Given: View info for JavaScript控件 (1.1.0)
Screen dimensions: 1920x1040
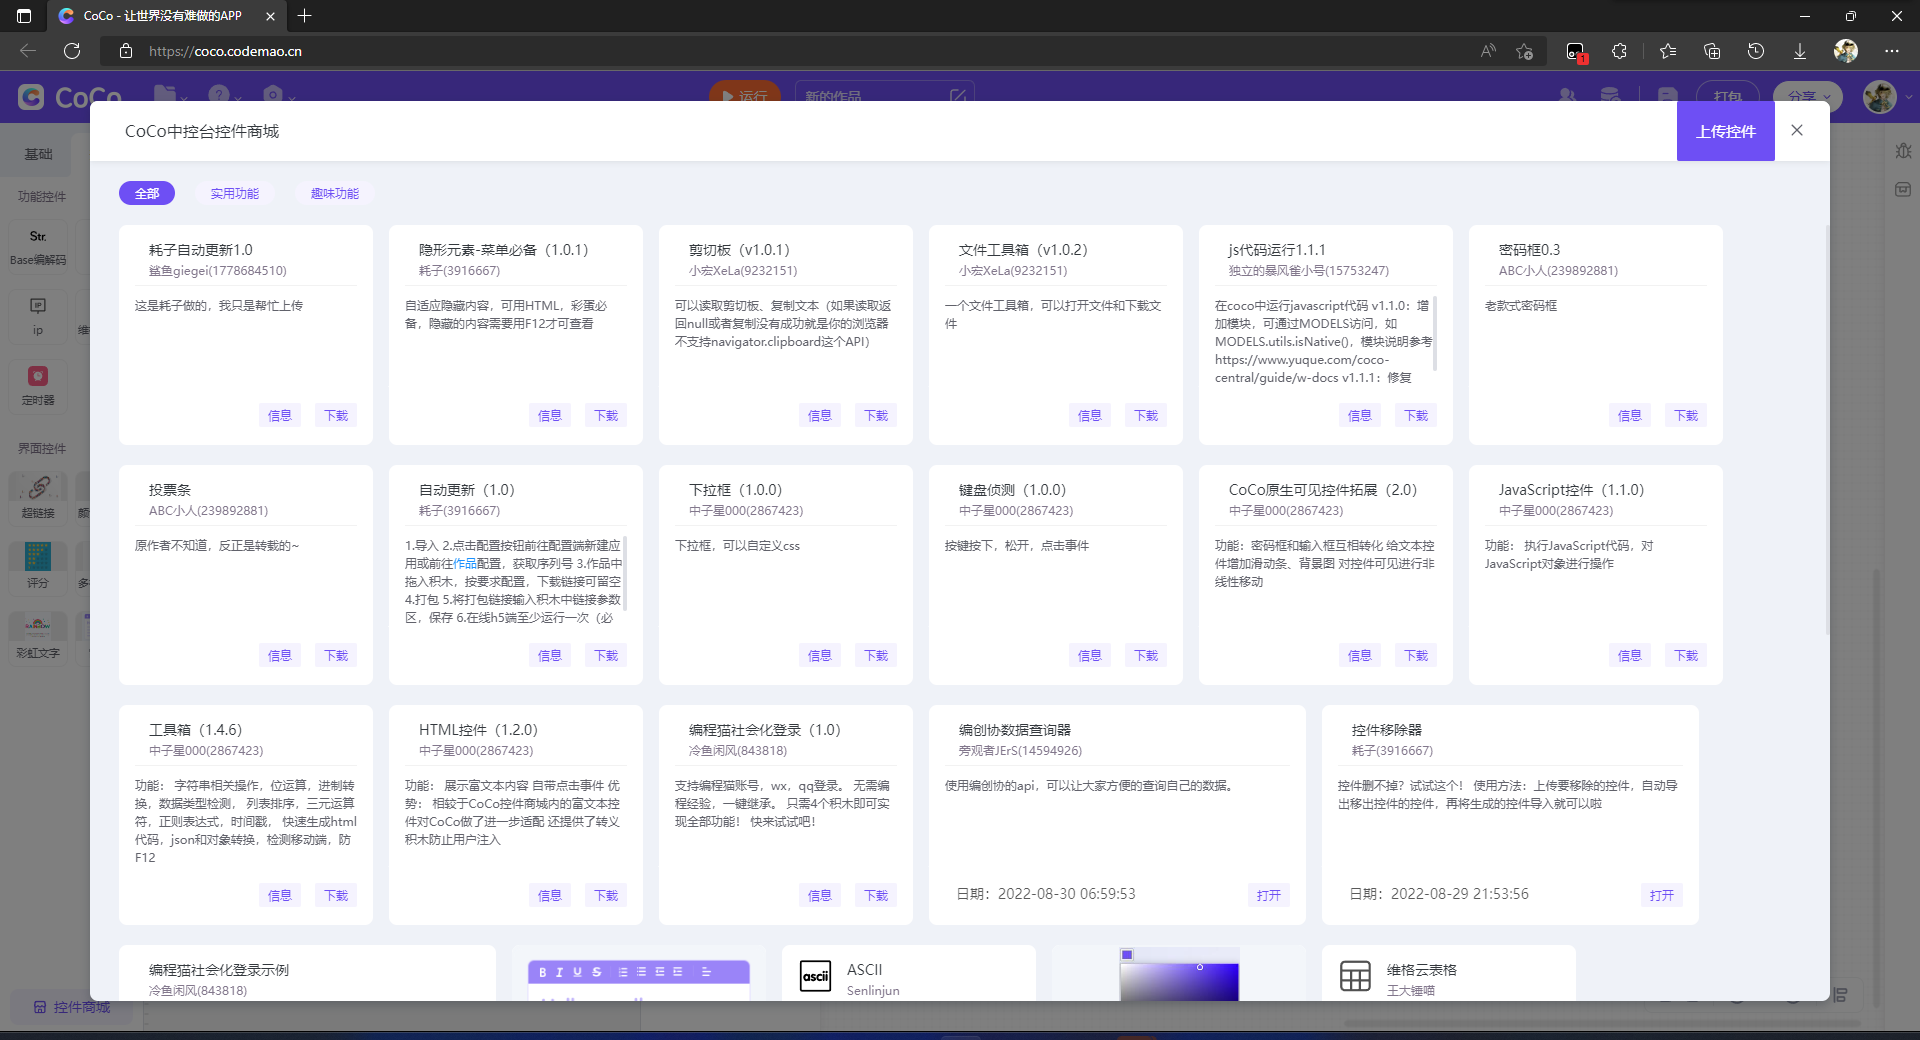Looking at the screenshot, I should click(x=1630, y=655).
